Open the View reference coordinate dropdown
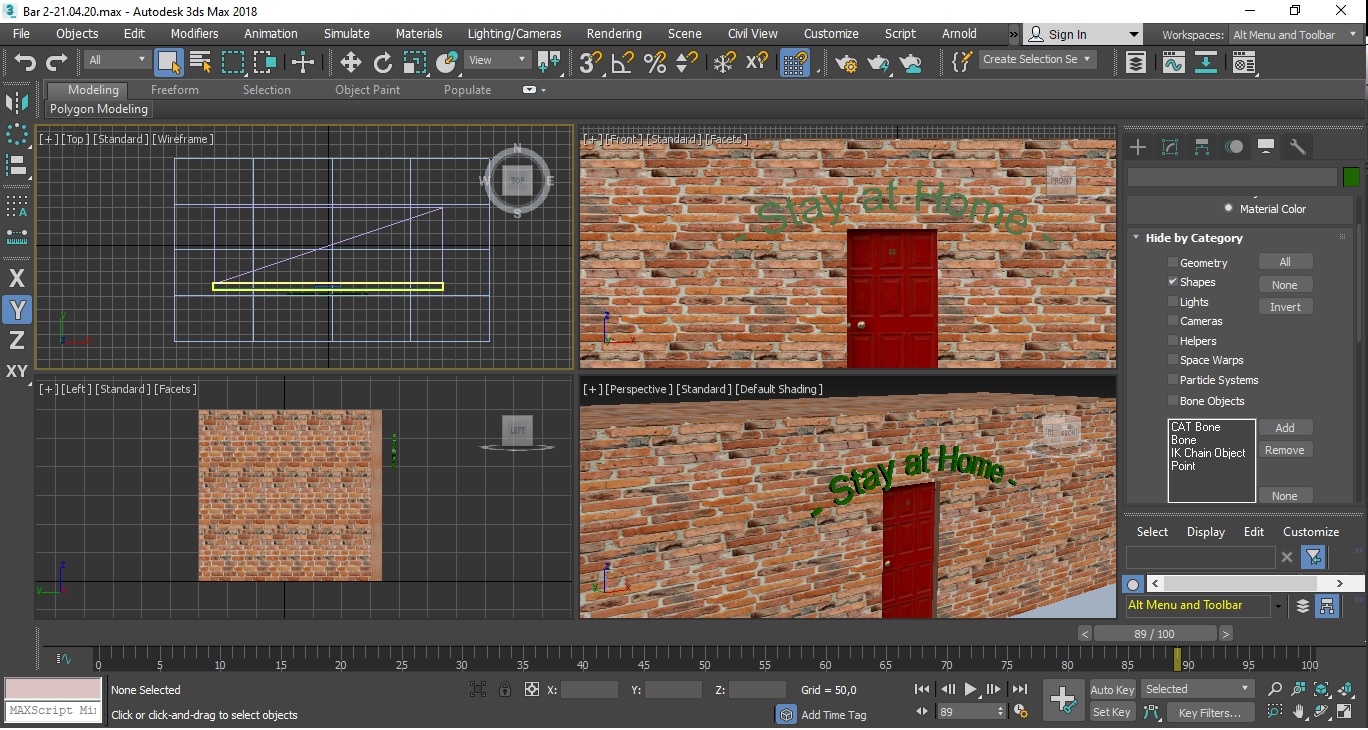 point(498,60)
